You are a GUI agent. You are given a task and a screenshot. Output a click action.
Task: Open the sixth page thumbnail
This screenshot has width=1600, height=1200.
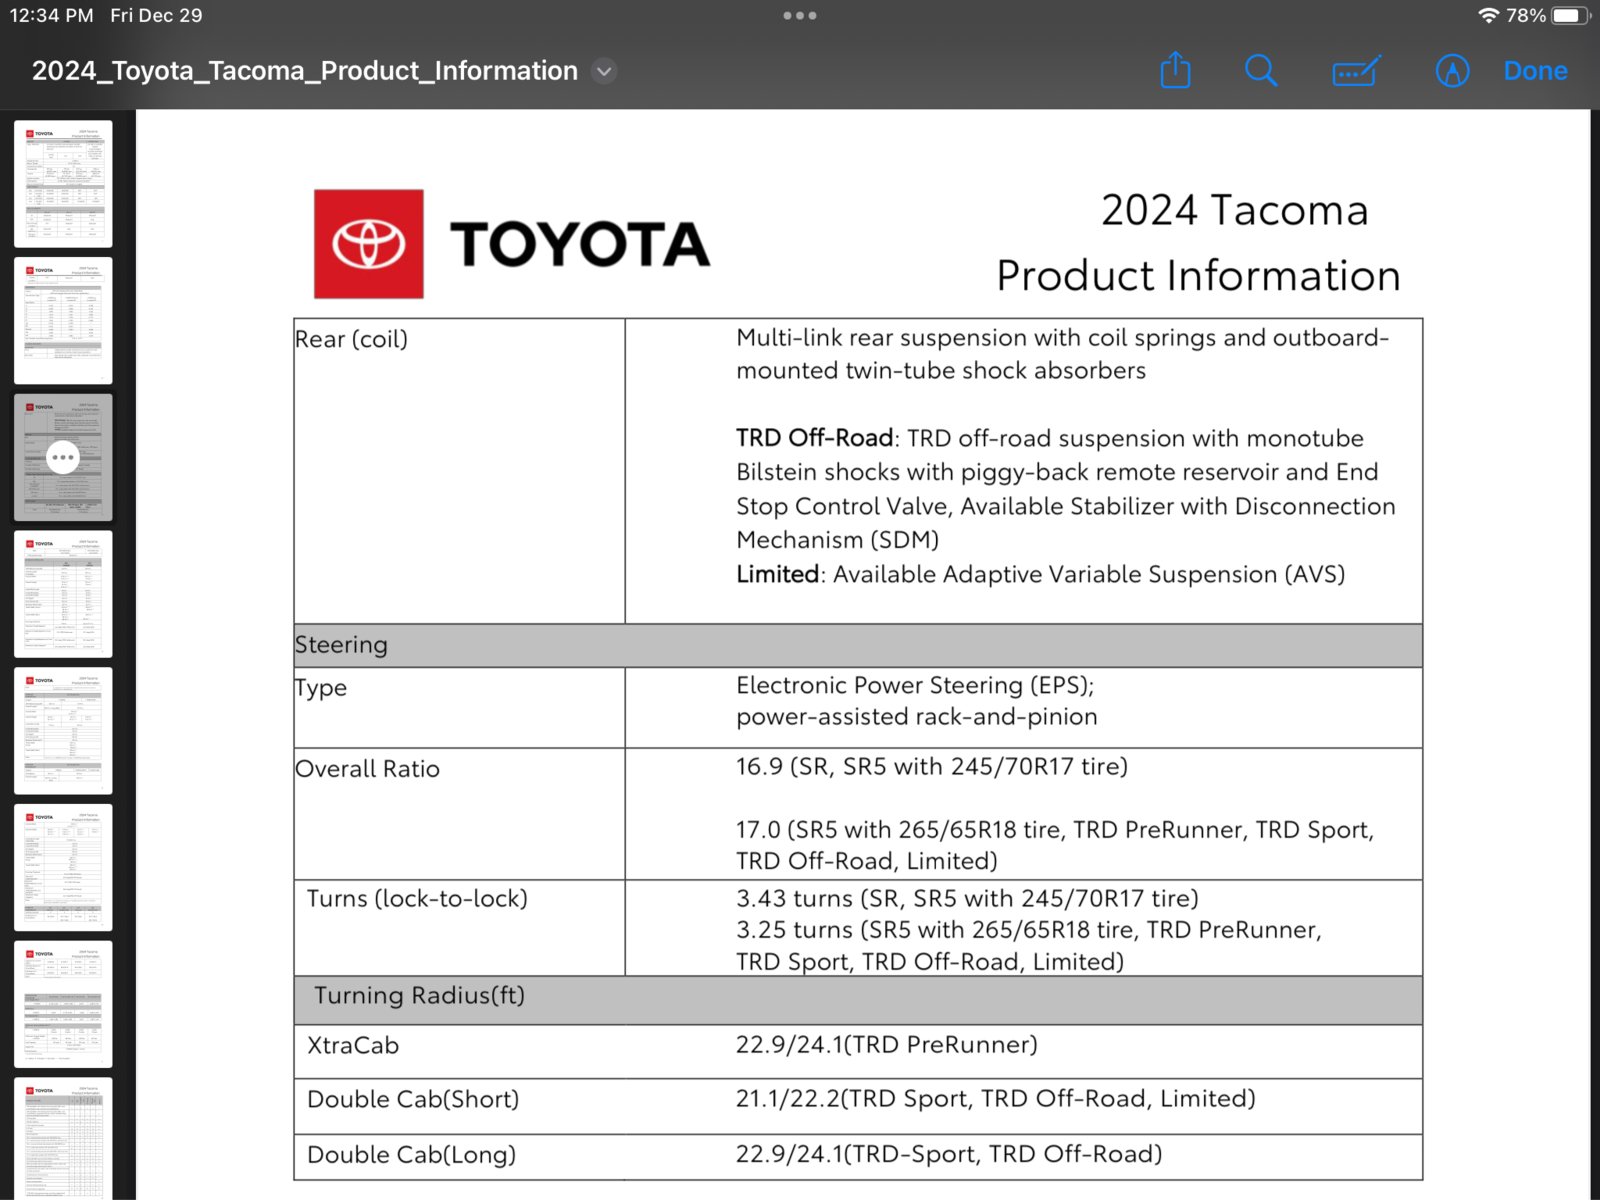[63, 868]
